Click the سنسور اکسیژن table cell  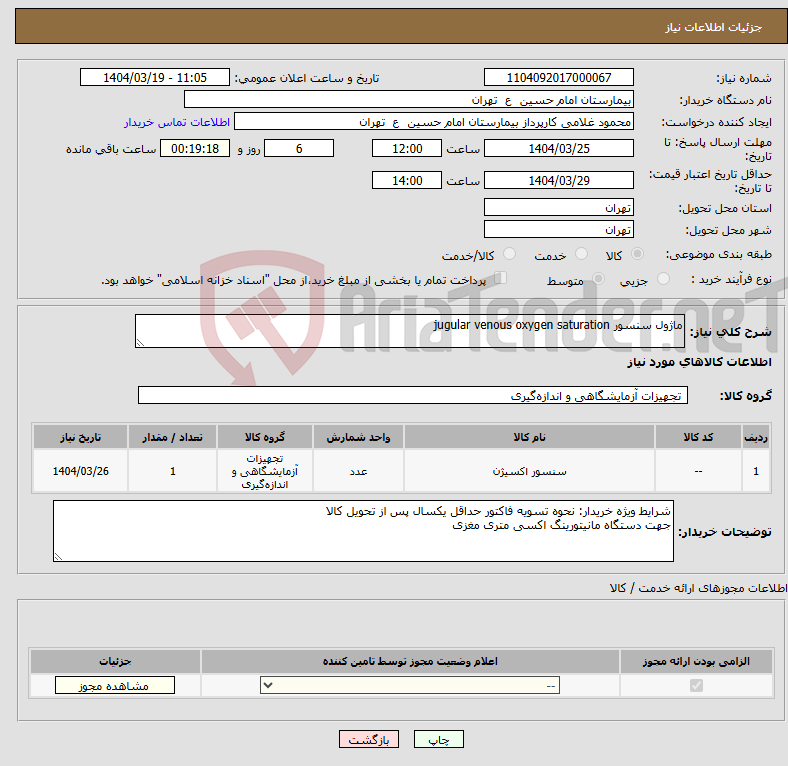coord(529,471)
